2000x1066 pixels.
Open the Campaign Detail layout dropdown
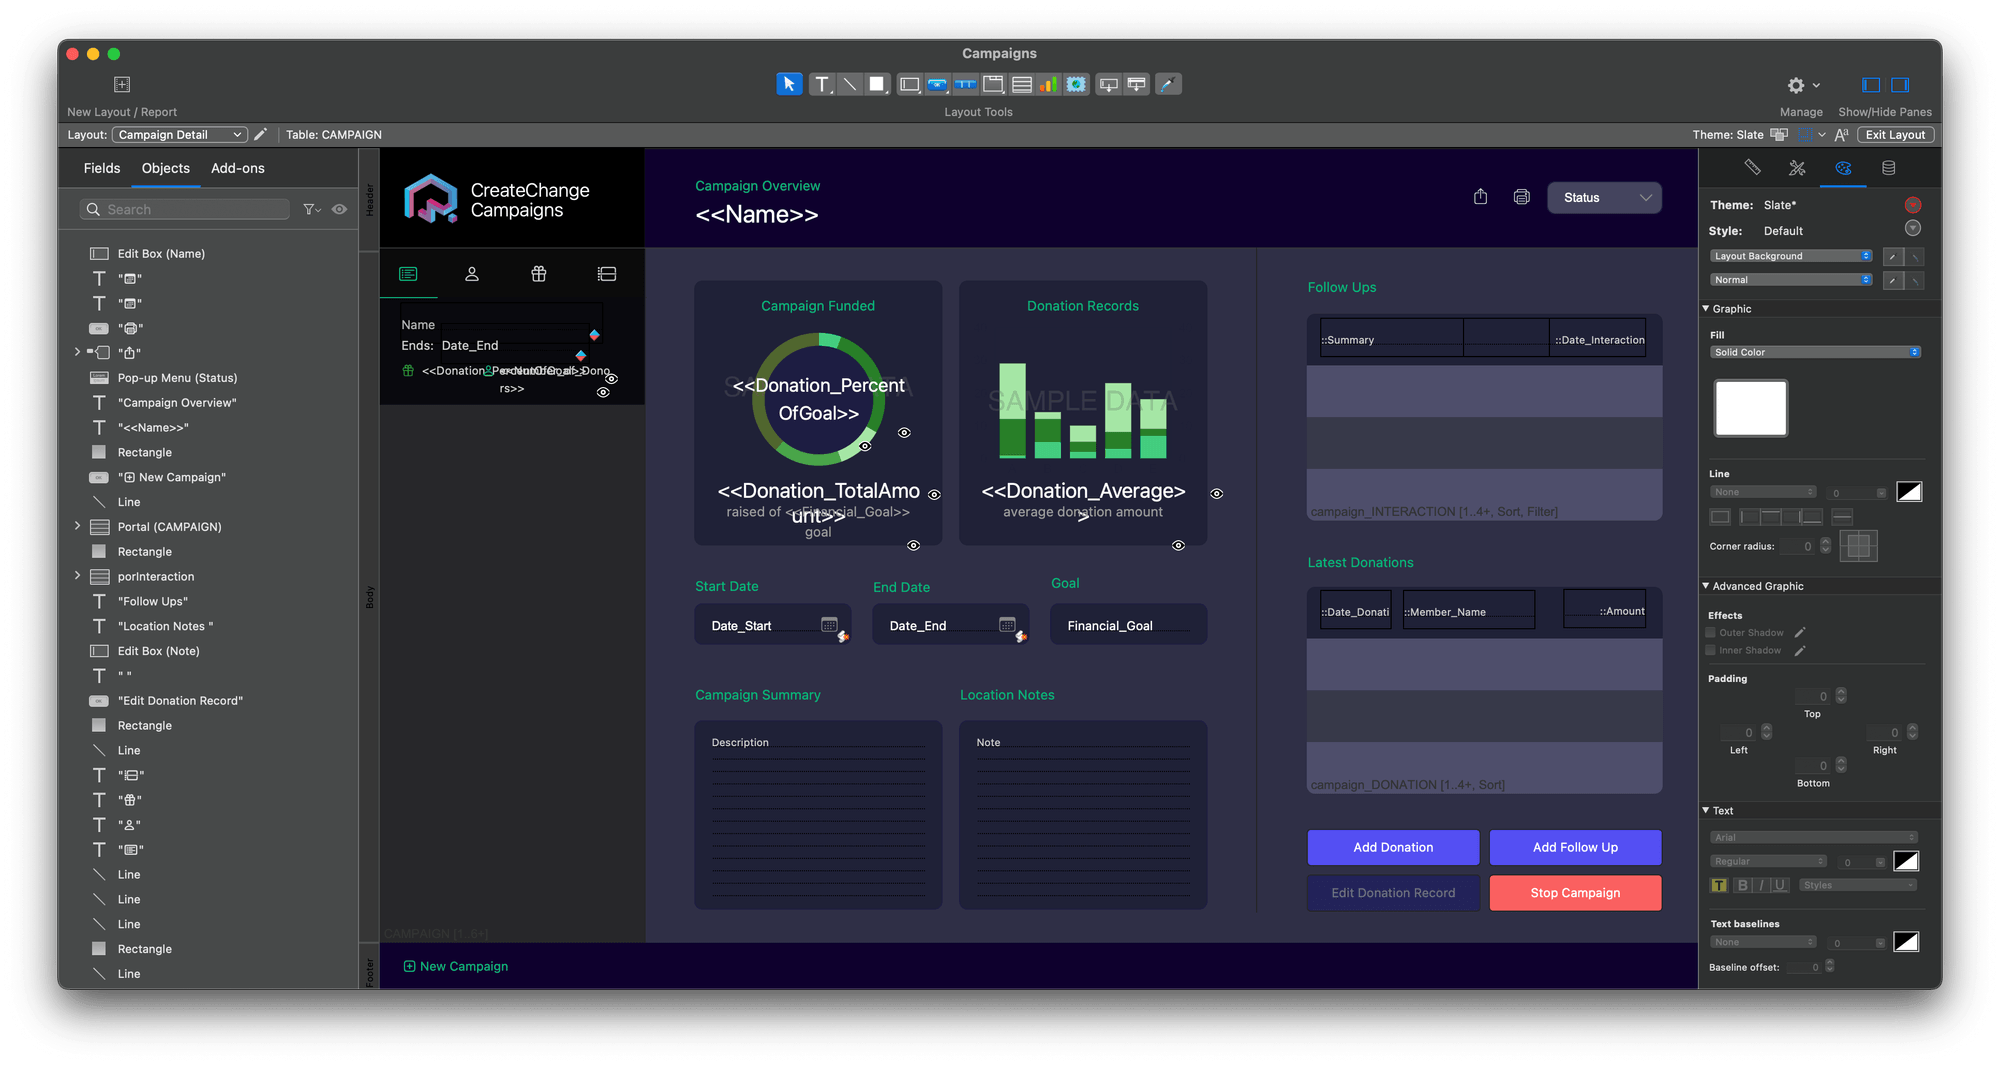[178, 134]
